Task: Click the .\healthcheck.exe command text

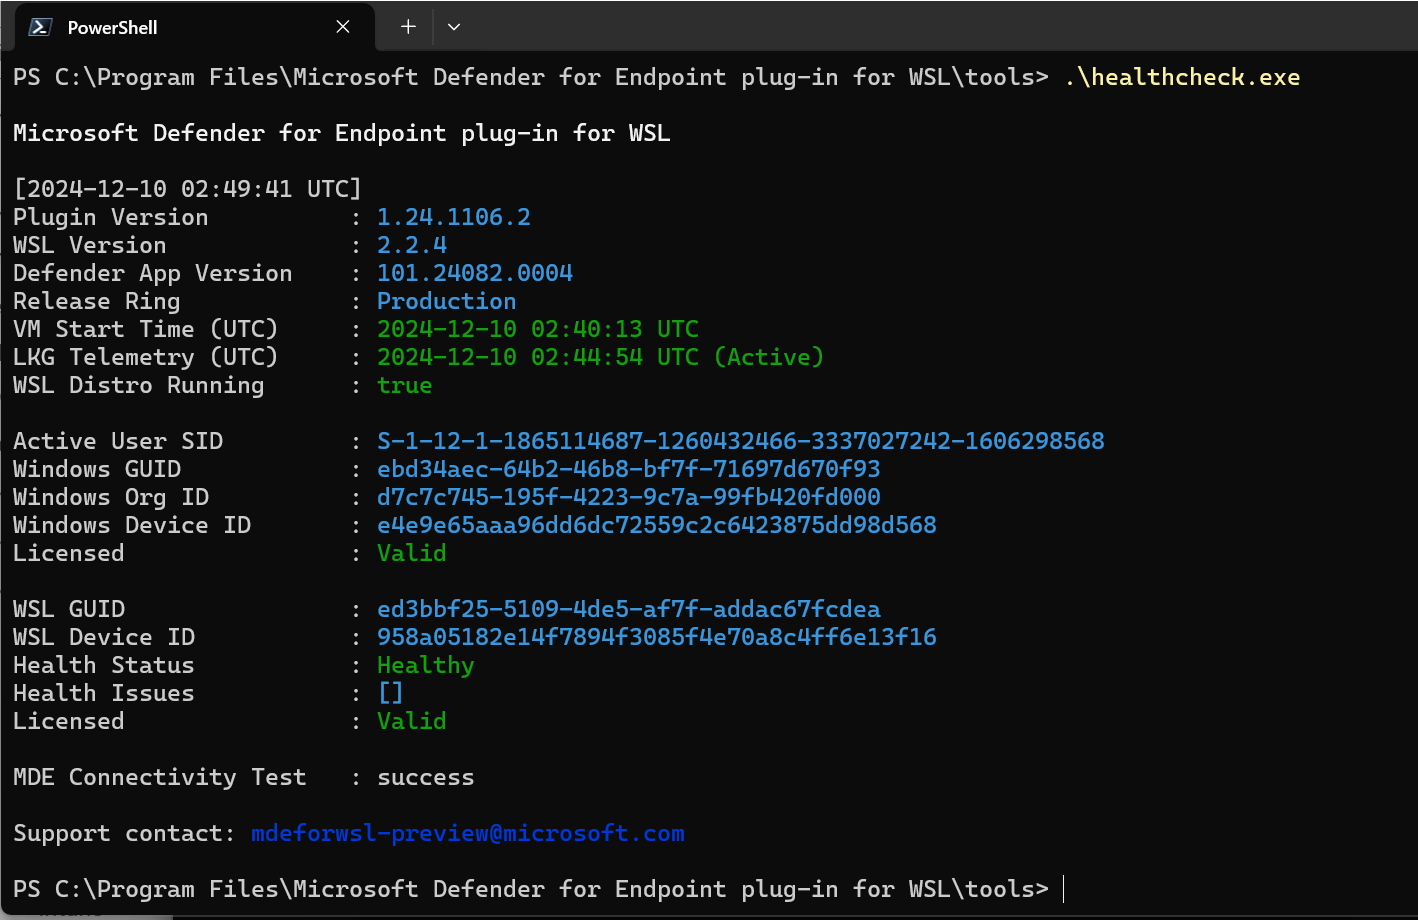Action: [1182, 77]
